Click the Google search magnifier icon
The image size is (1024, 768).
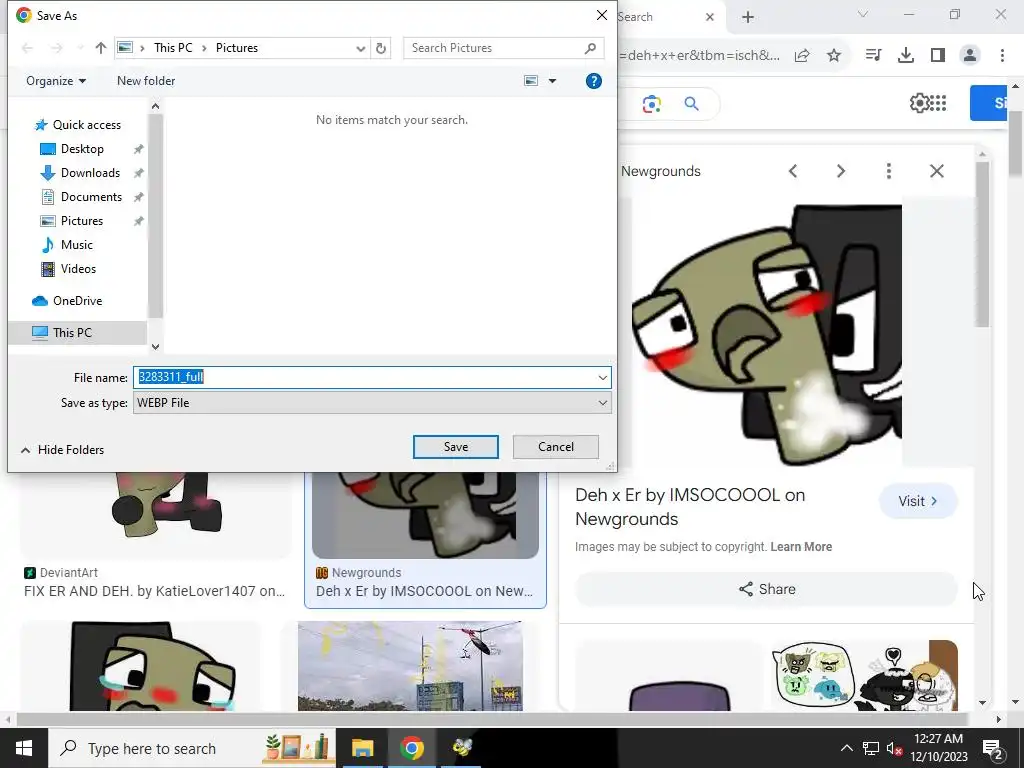coord(692,104)
